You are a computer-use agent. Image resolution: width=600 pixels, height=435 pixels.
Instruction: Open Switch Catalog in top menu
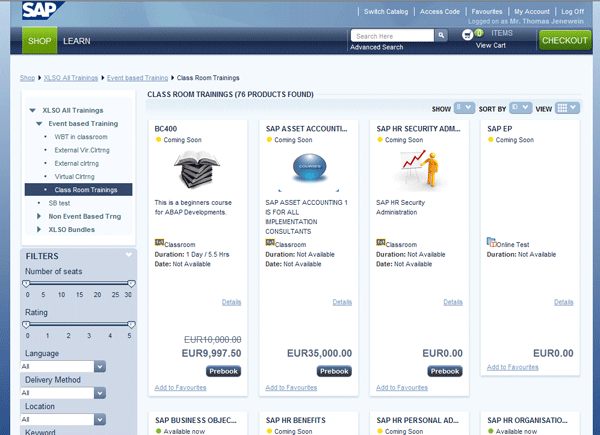[x=386, y=11]
